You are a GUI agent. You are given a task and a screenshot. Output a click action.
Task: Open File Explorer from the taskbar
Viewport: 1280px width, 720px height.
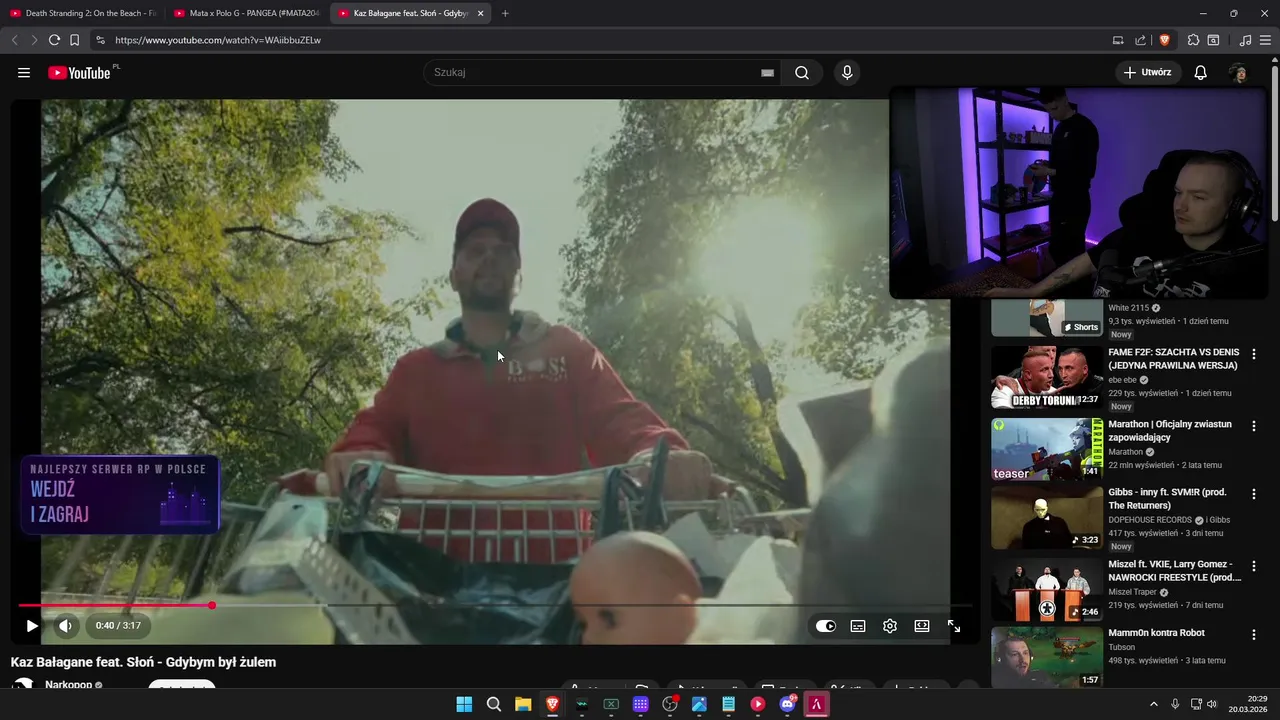pyautogui.click(x=523, y=704)
